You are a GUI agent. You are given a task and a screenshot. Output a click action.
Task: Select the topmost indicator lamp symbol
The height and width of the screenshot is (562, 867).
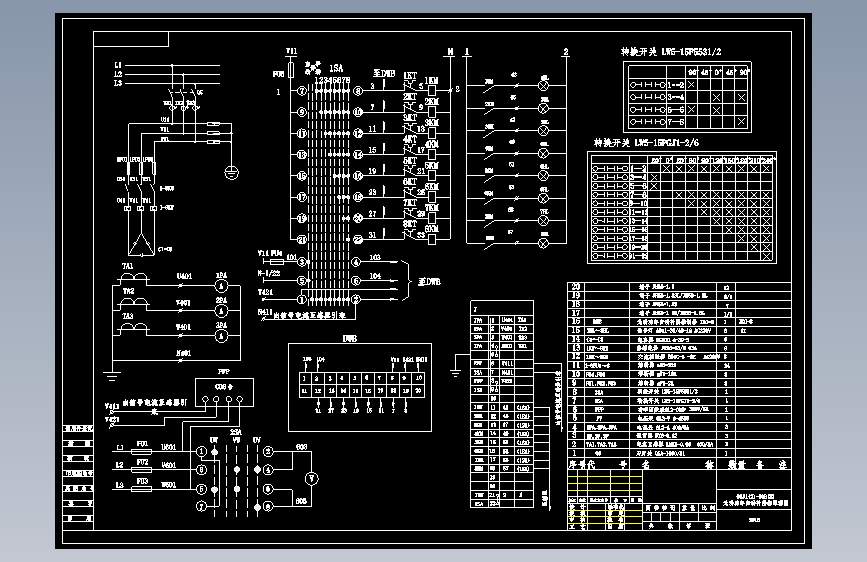[544, 85]
